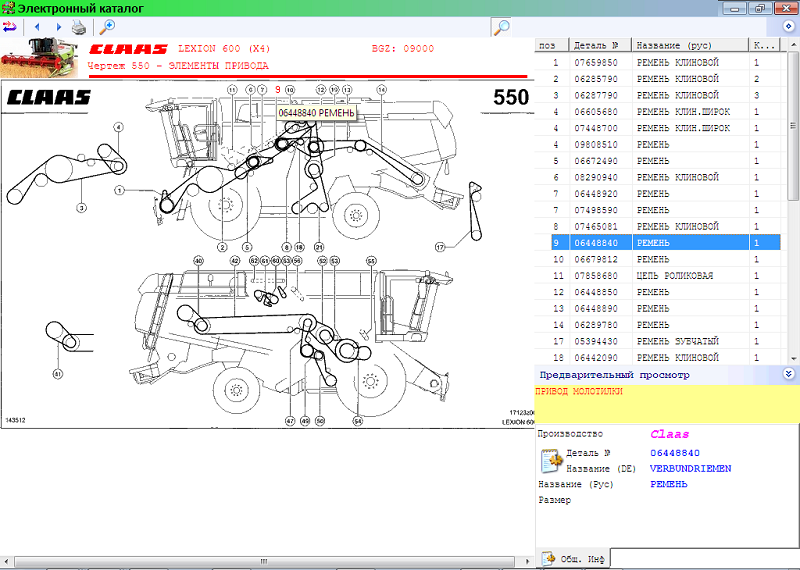800x570 pixels.
Task: Collapse the Предварительный просмотр panel
Action: point(788,374)
